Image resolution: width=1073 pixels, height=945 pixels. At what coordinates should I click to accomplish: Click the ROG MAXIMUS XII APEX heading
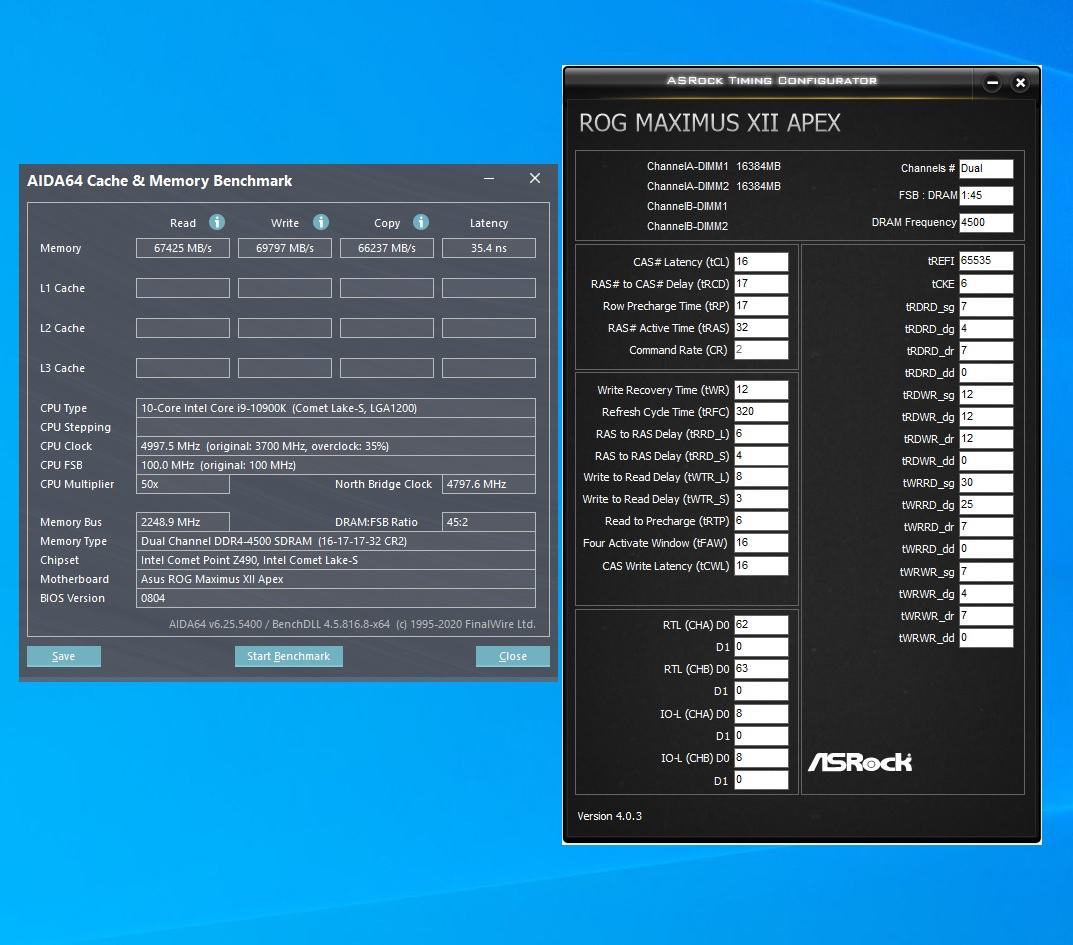coord(710,123)
